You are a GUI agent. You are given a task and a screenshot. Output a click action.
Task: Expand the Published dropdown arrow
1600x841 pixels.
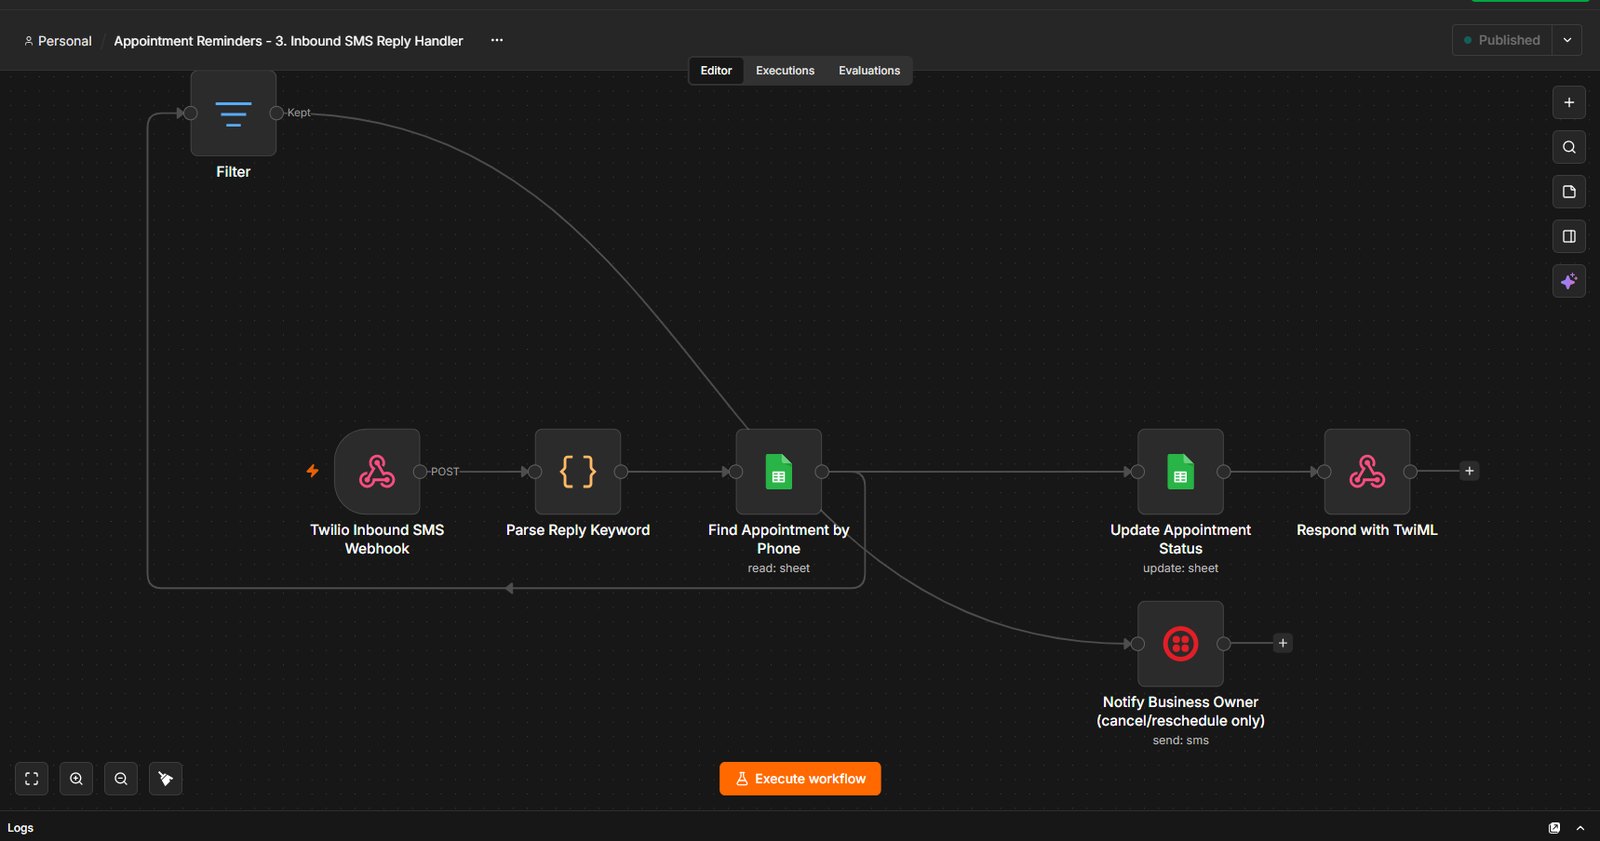click(1567, 40)
